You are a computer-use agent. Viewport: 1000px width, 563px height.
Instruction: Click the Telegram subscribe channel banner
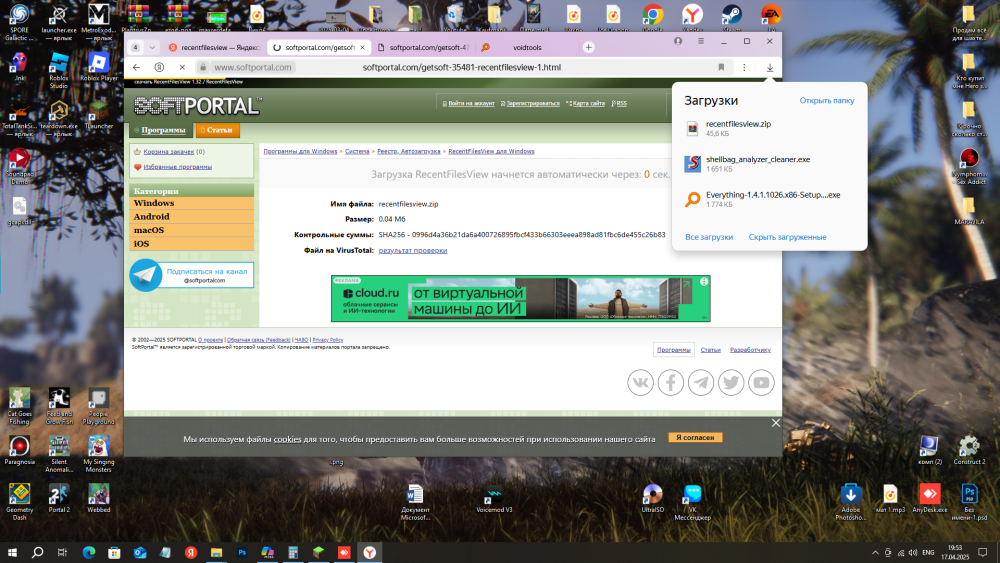(191, 275)
